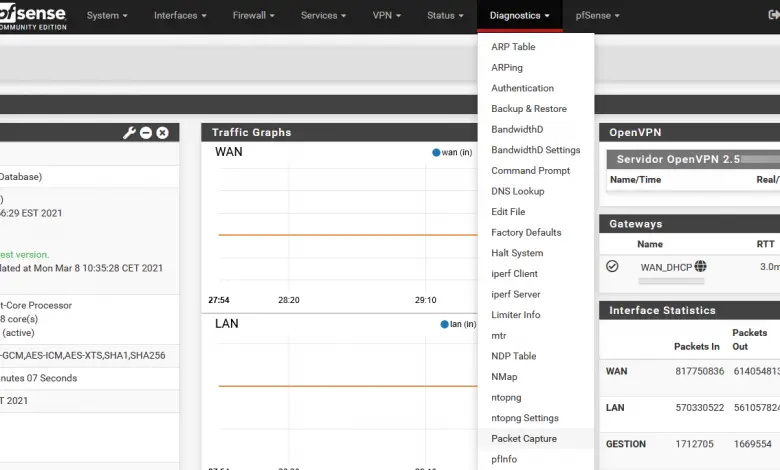This screenshot has width=780, height=470.
Task: Select Packet Capture
Action: (x=536, y=439)
